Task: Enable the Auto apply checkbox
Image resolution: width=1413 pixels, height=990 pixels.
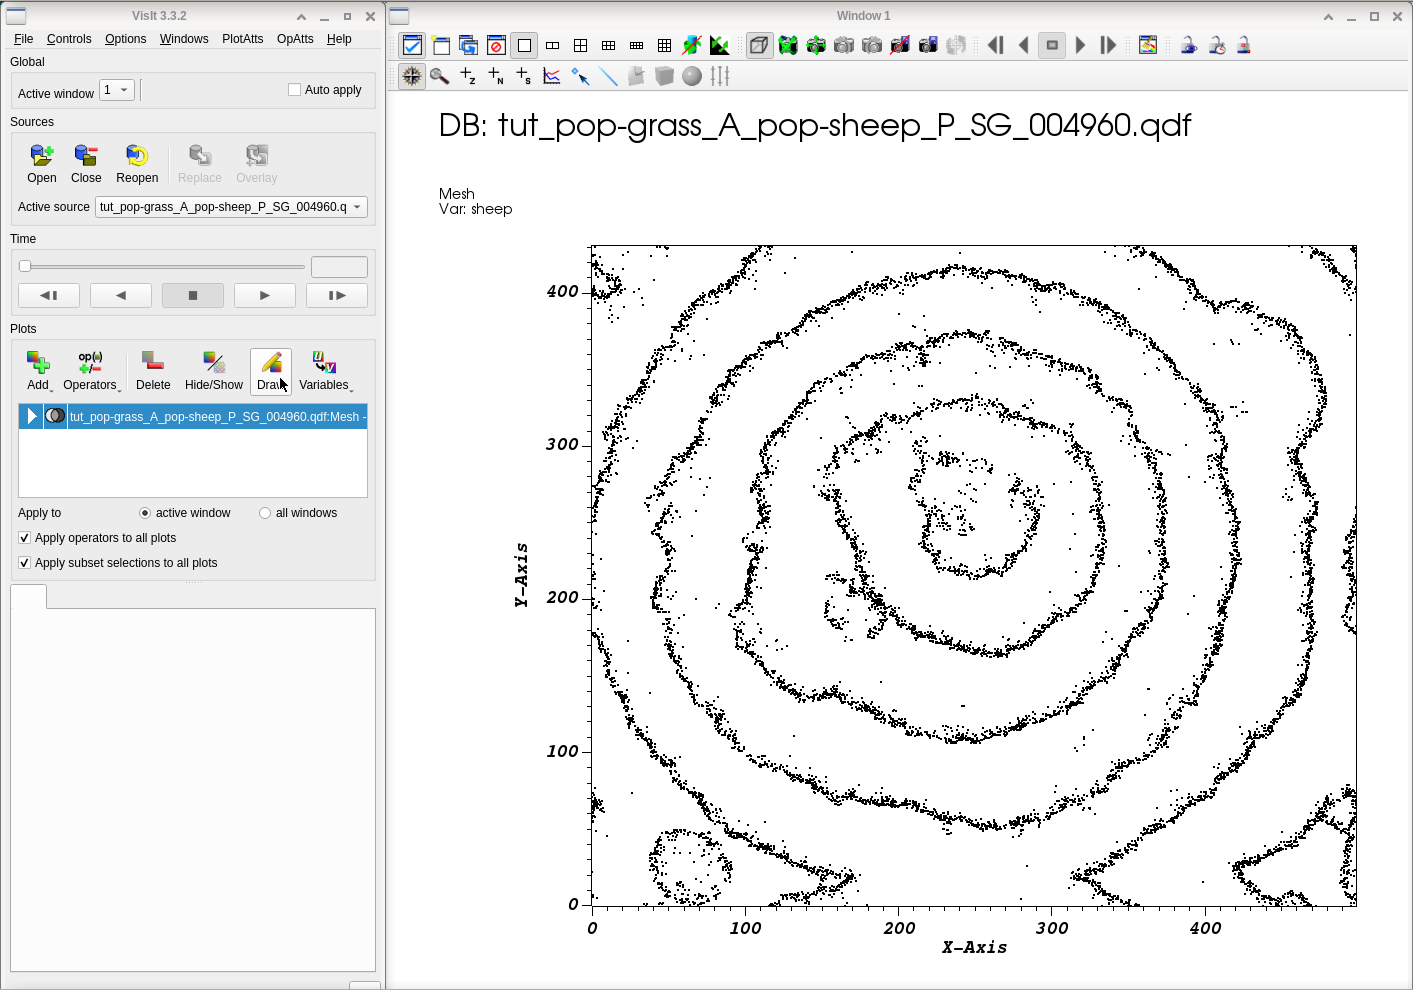Action: pyautogui.click(x=295, y=90)
